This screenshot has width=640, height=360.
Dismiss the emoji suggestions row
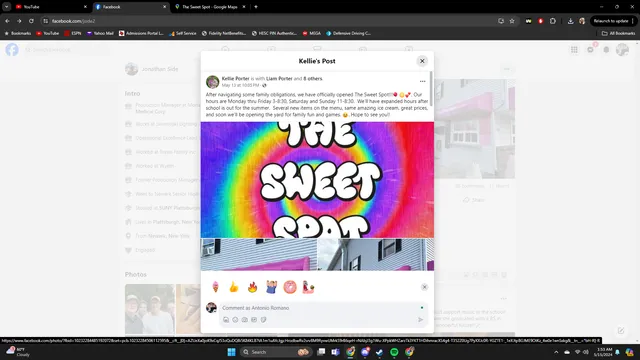(424, 287)
